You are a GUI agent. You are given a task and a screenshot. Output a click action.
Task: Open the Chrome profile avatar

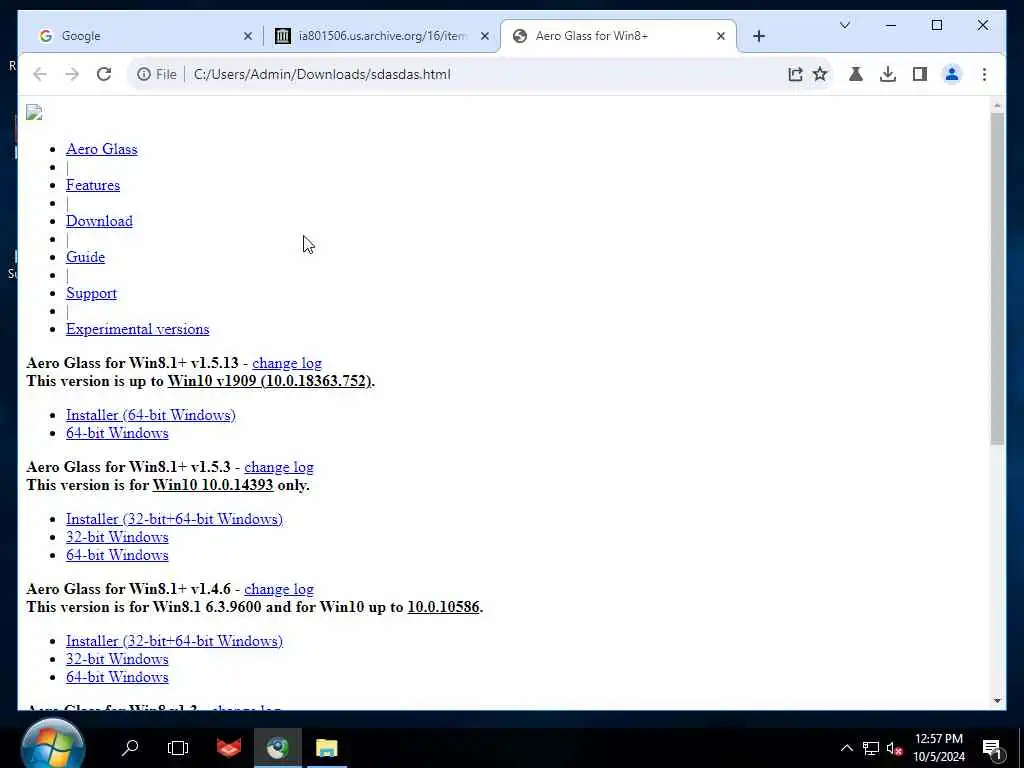pos(952,74)
